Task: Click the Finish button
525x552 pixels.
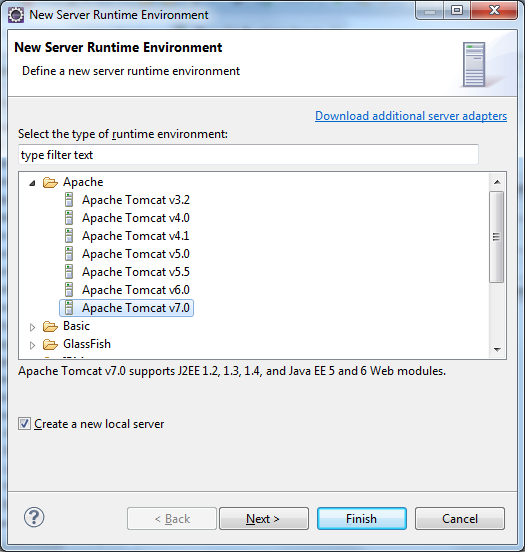Action: 362,519
